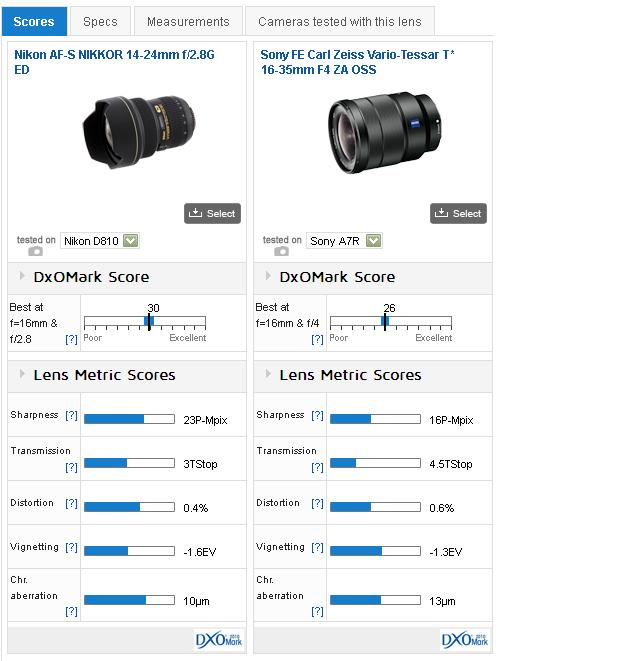Open Transmission help [?] for Nikon lens
The height and width of the screenshot is (661, 640).
[x=71, y=467]
